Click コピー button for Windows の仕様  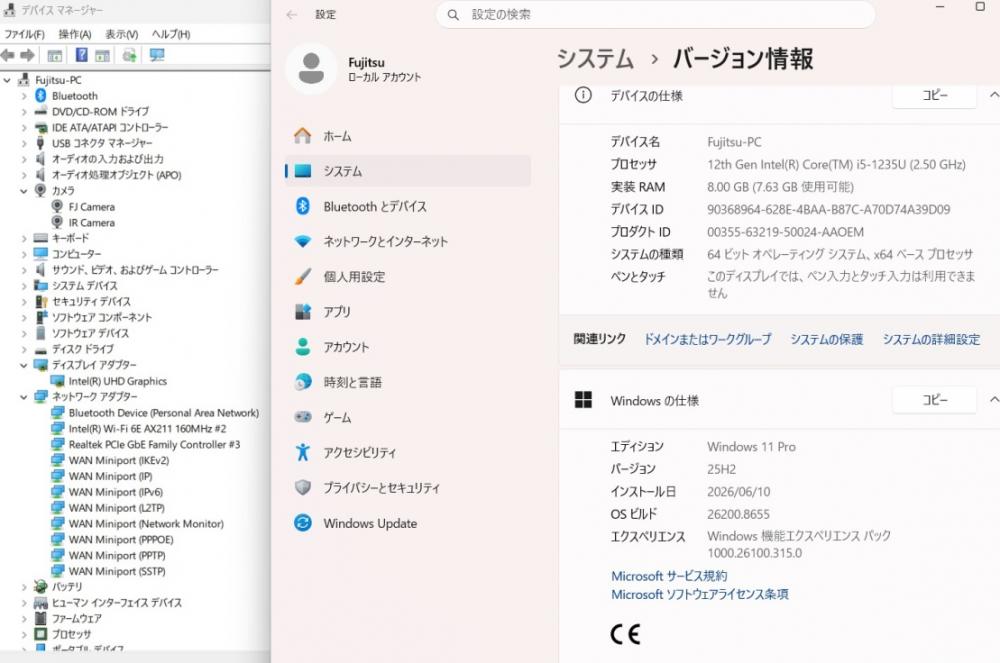(x=934, y=400)
